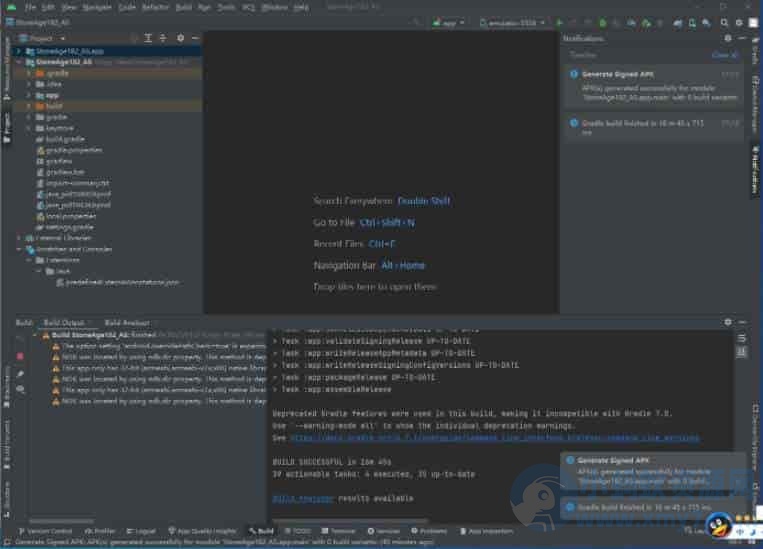This screenshot has width=763, height=549.
Task: Open the Logcat tool window
Action: (x=141, y=531)
